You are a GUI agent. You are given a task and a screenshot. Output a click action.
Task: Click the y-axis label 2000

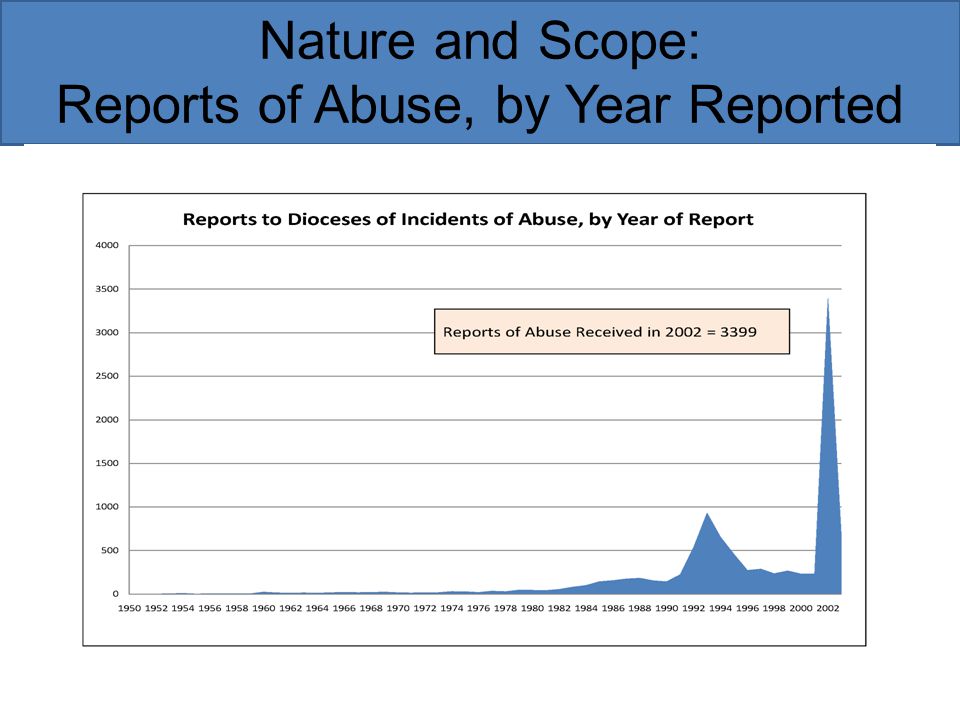107,419
